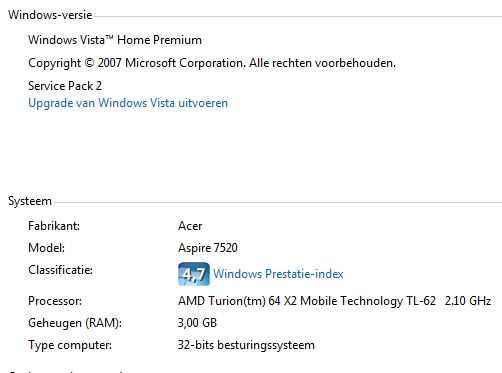Select the AMD Turion 64 X2 processor name
The image size is (502, 373).
coord(307,301)
